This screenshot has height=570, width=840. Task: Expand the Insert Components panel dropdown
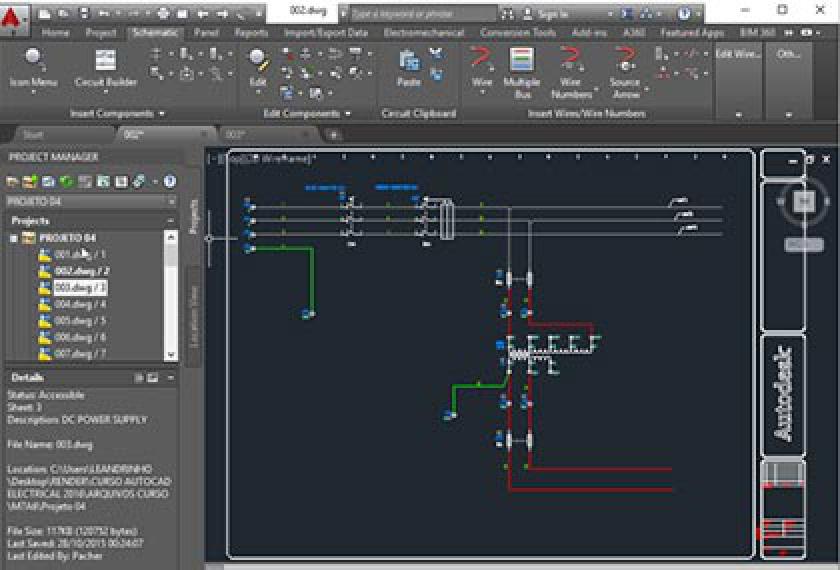point(162,114)
